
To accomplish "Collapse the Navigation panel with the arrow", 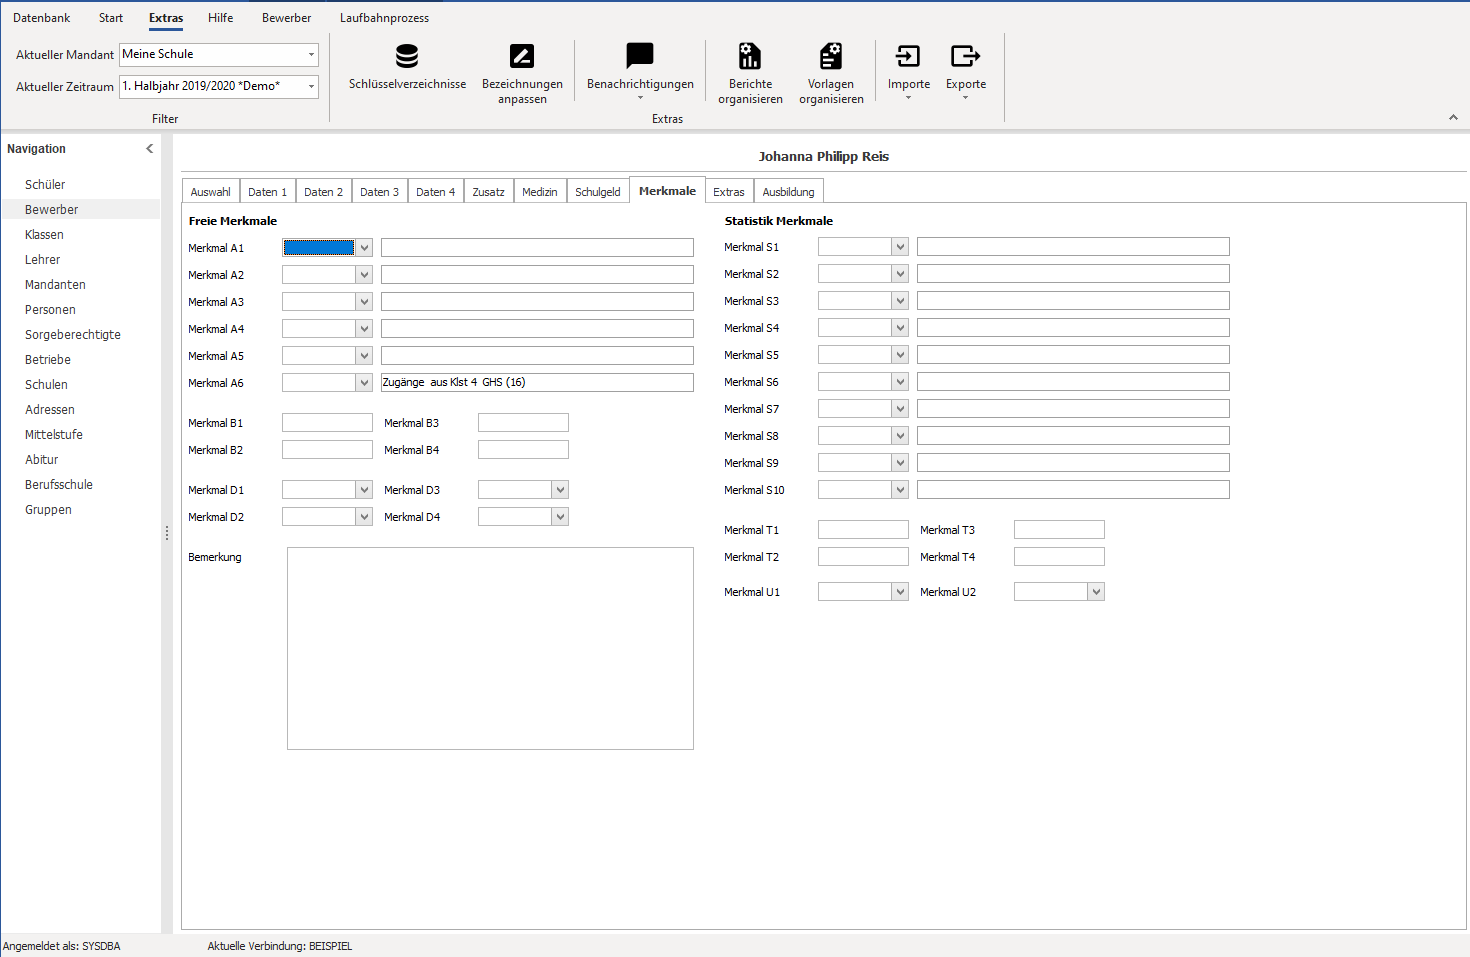I will [150, 149].
